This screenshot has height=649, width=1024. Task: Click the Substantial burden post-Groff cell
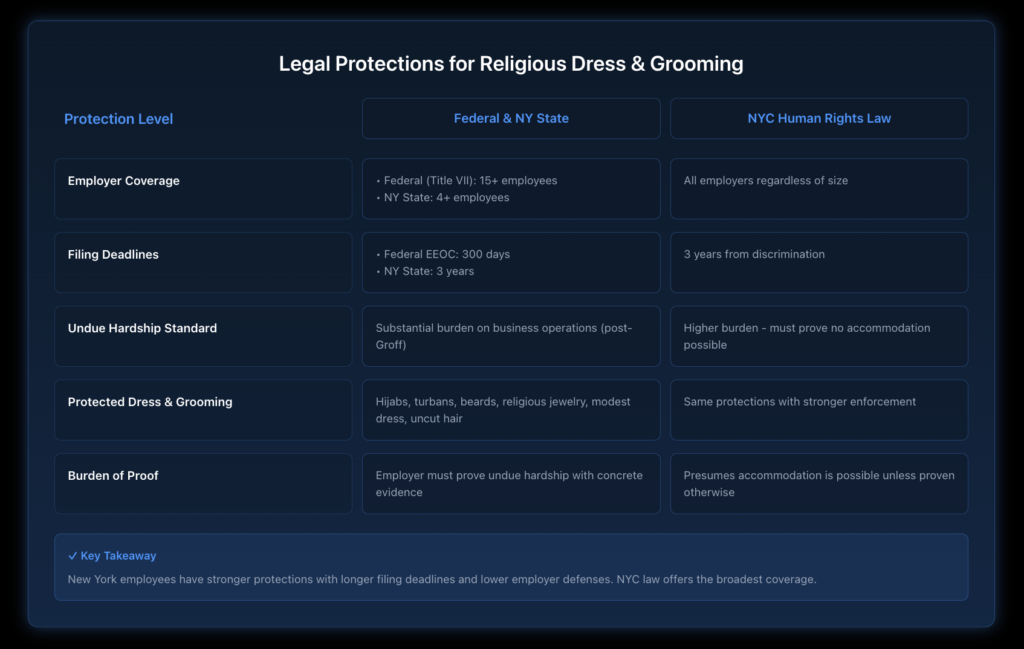point(511,336)
